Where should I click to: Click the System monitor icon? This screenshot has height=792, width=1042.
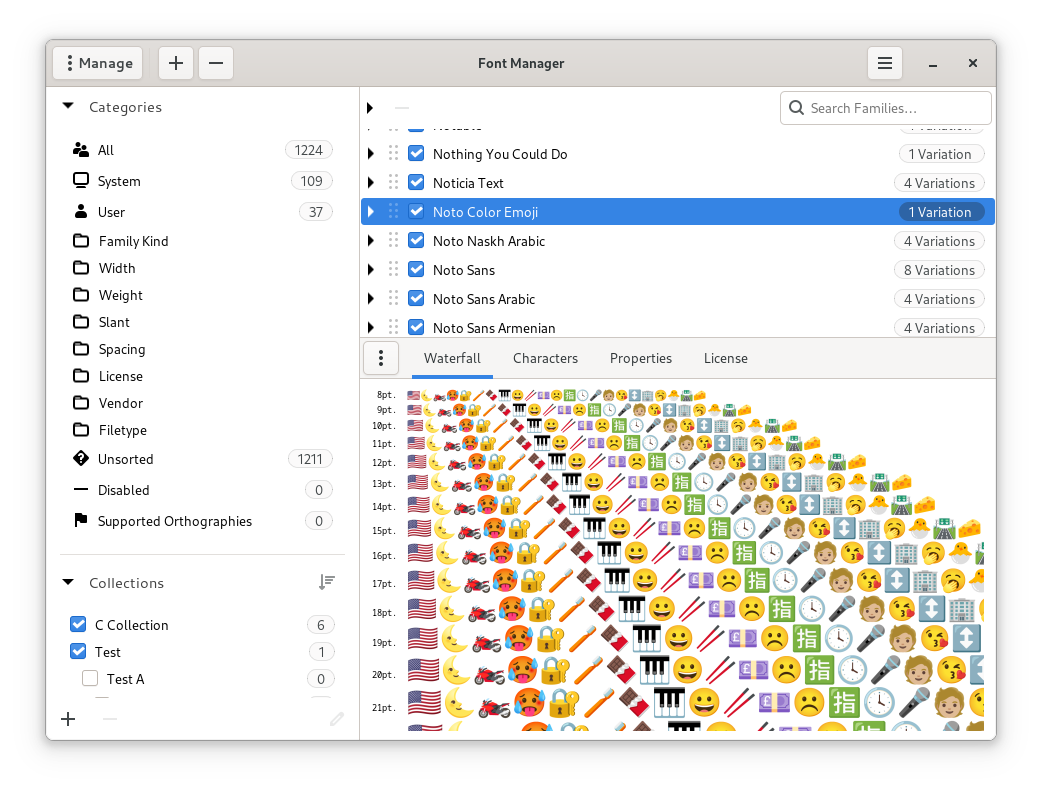(x=81, y=181)
